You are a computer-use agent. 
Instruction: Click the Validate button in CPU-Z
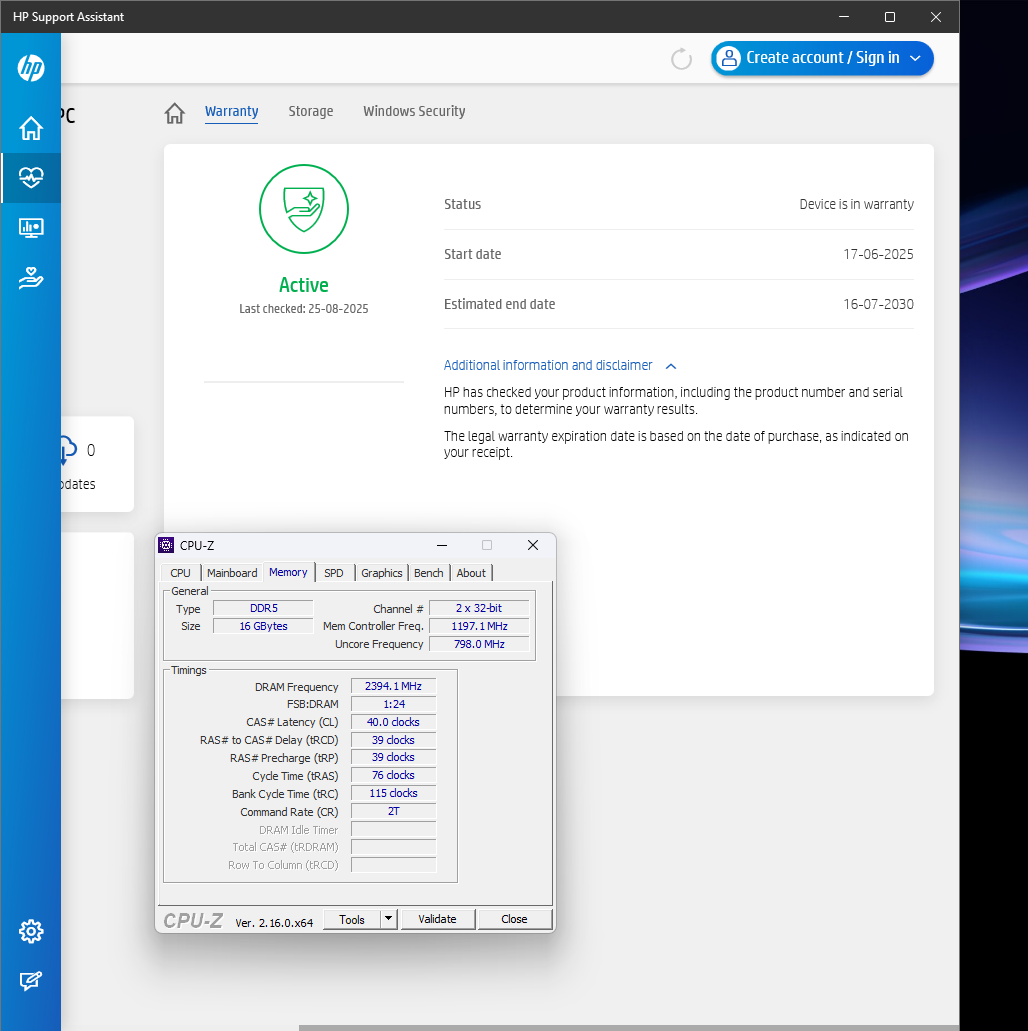[437, 919]
